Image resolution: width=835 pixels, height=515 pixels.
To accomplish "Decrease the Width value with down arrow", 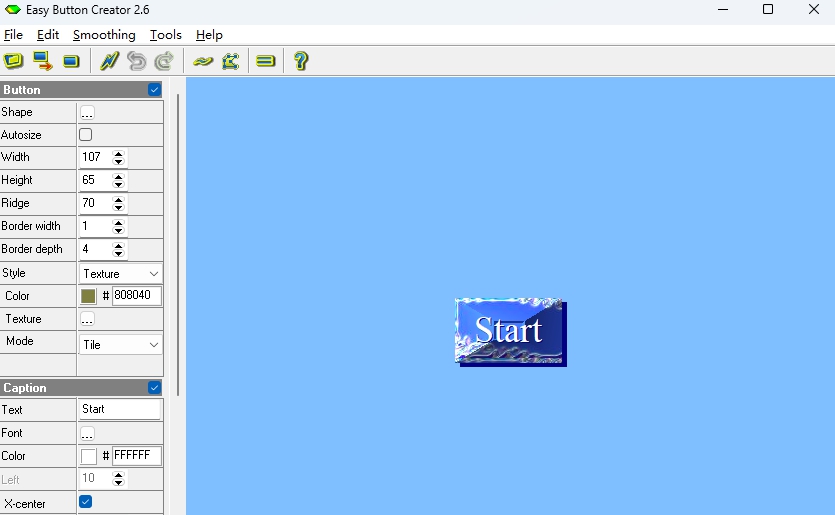I will [x=118, y=161].
